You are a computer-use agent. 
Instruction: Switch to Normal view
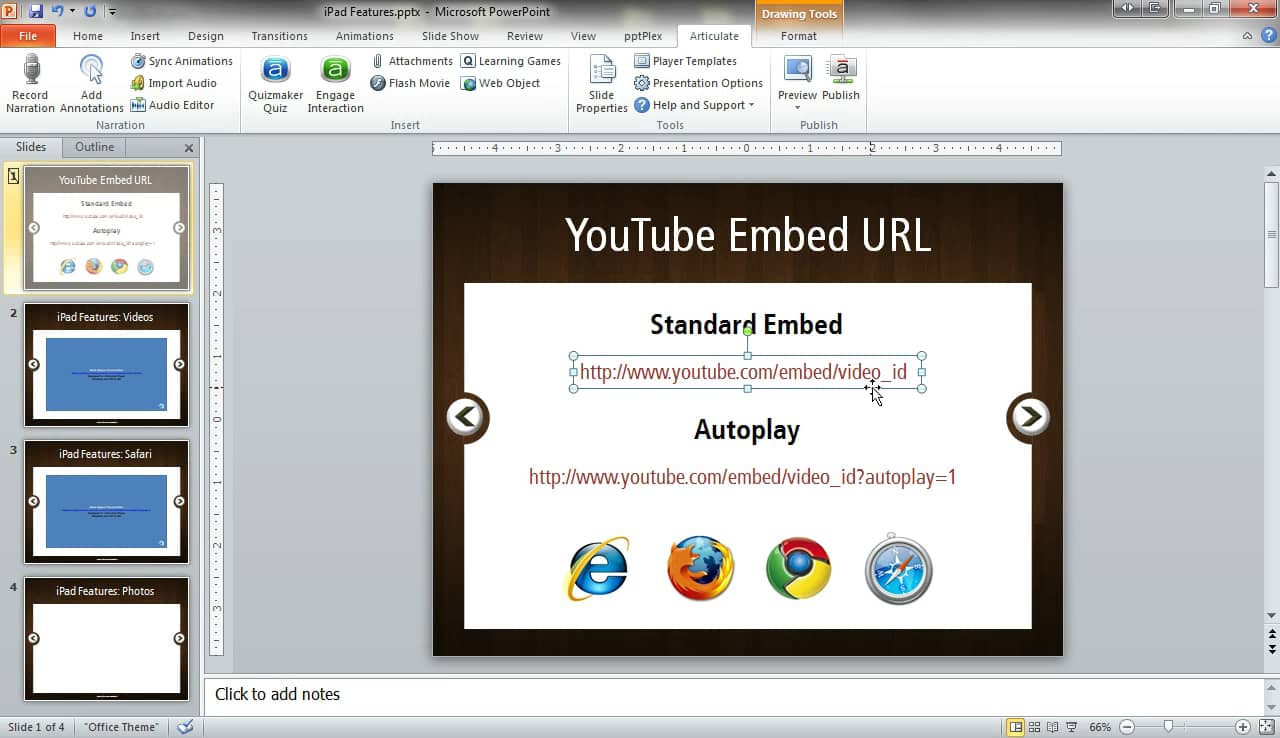[1016, 727]
